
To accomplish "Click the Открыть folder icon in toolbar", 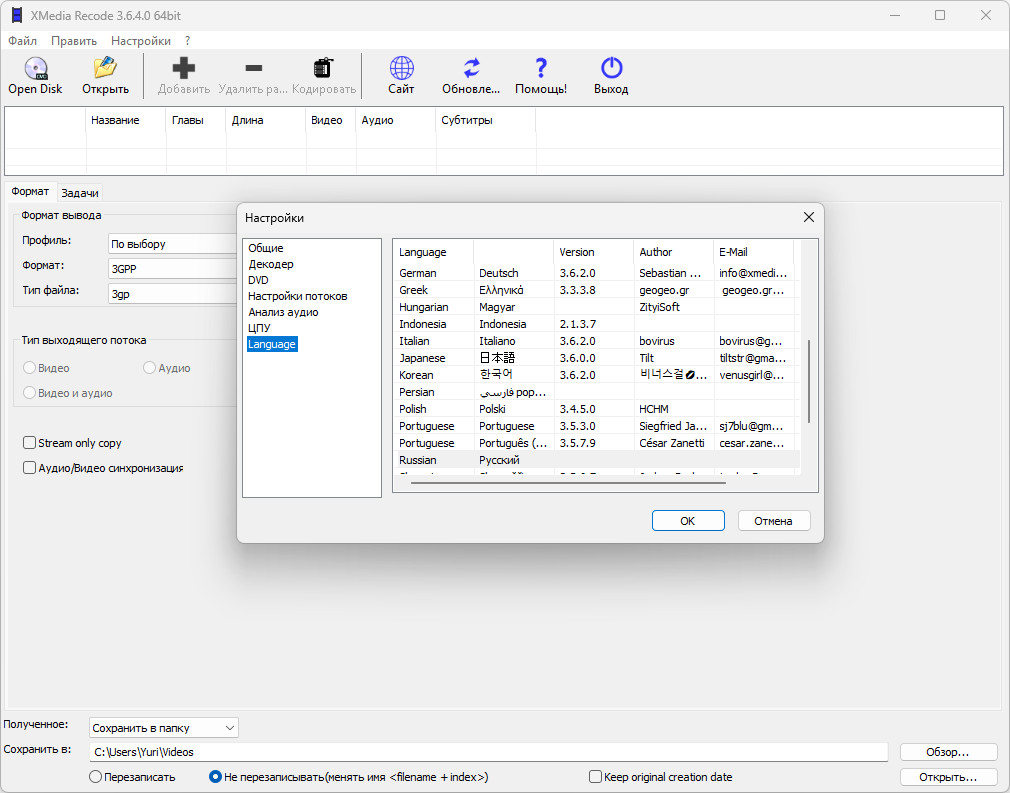I will point(105,68).
